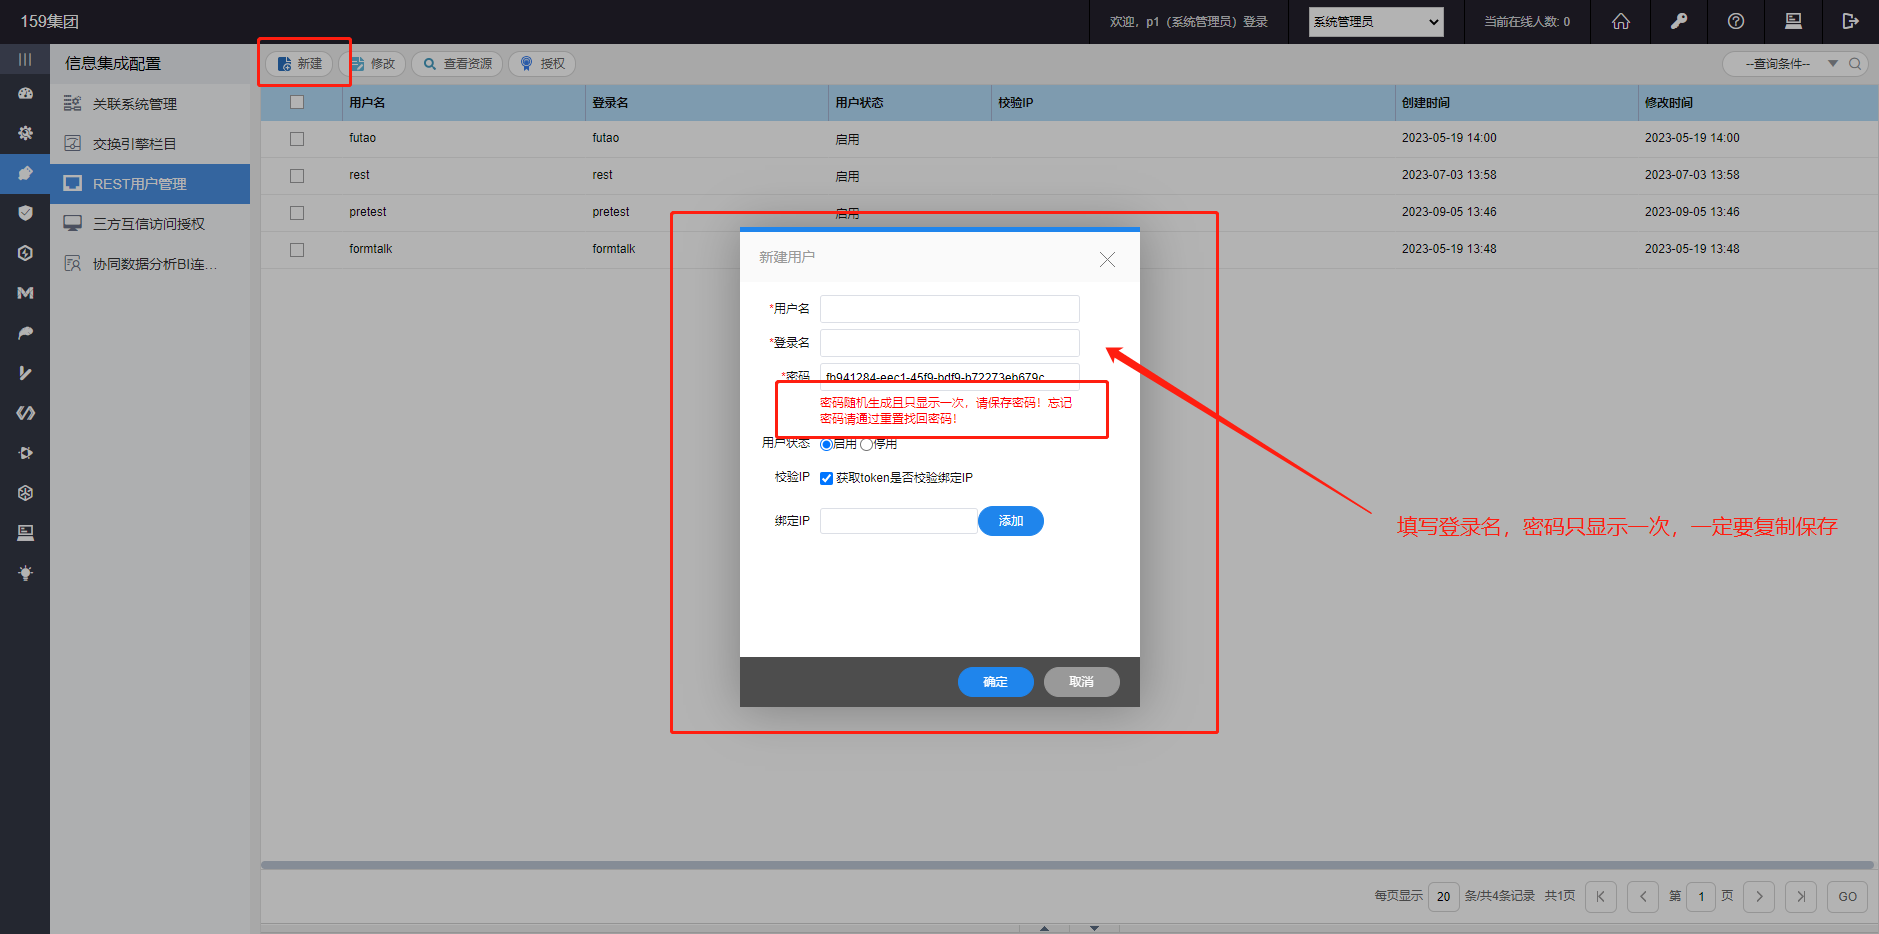Tick the checkbox for the pretest row

(x=297, y=213)
